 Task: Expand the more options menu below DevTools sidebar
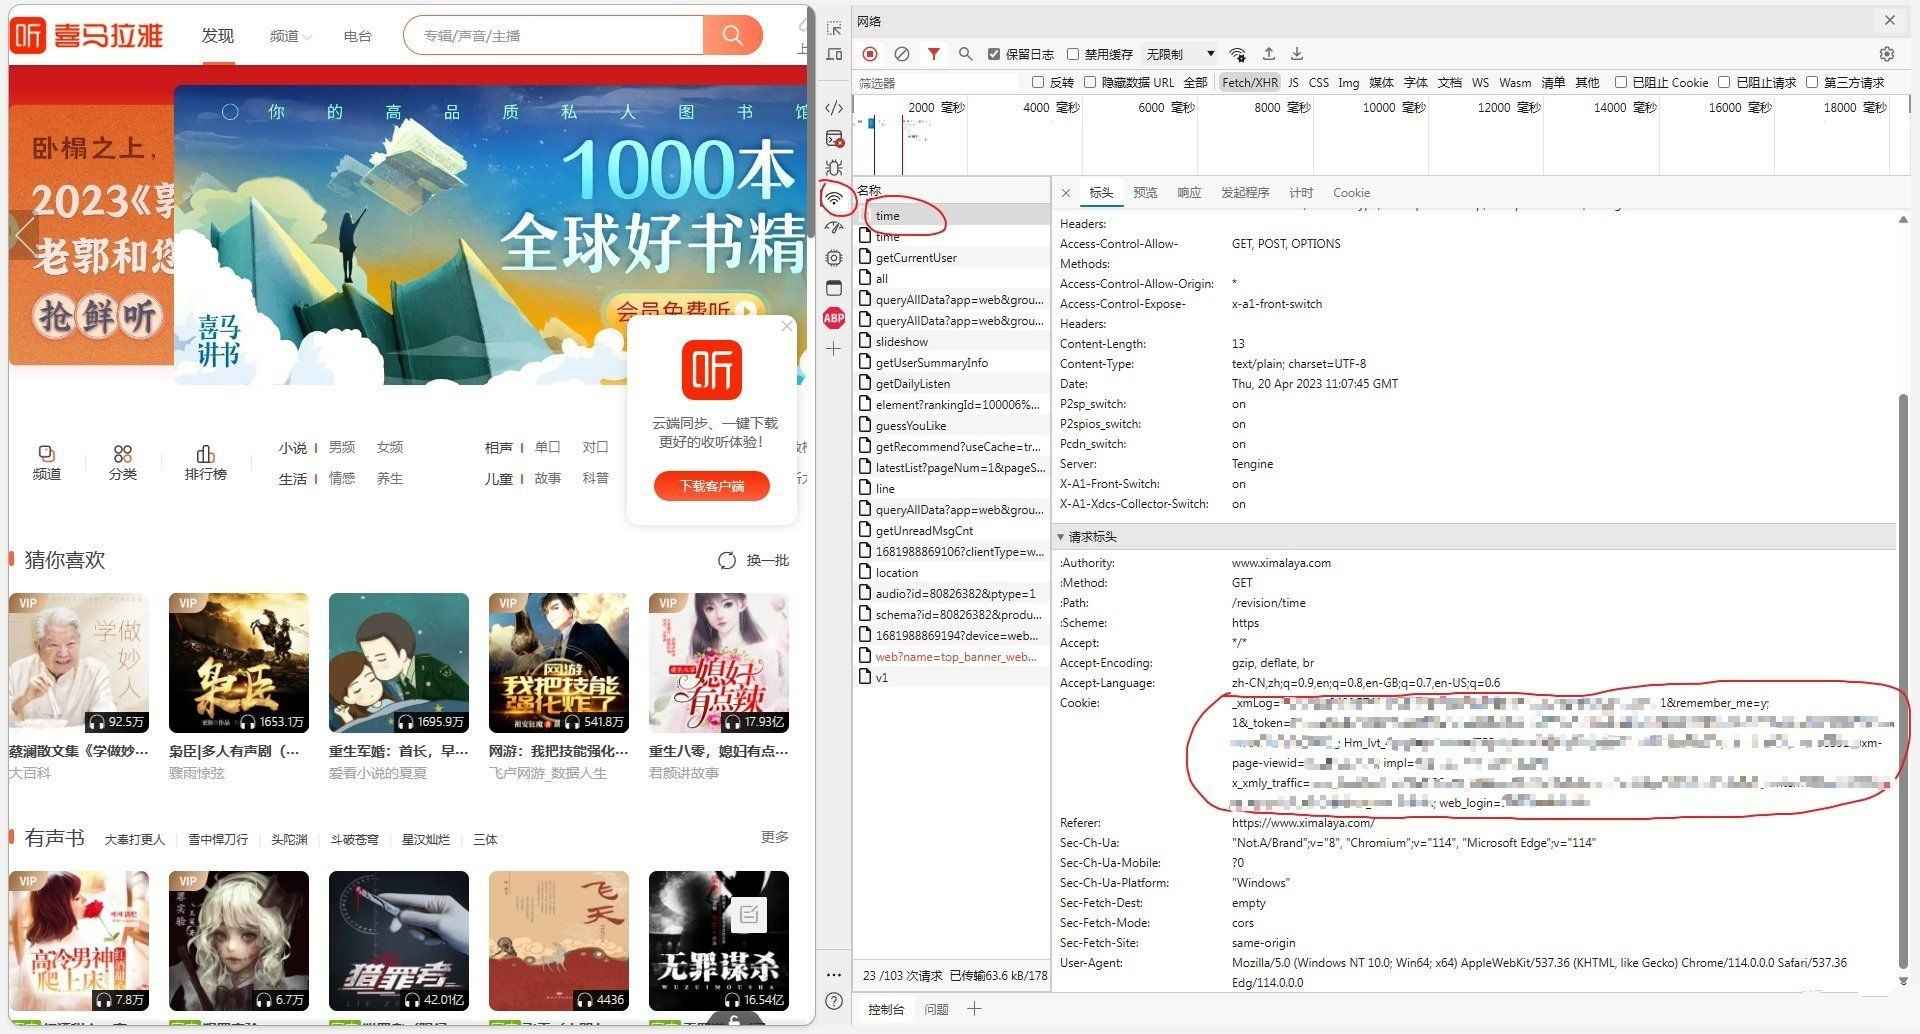point(834,975)
